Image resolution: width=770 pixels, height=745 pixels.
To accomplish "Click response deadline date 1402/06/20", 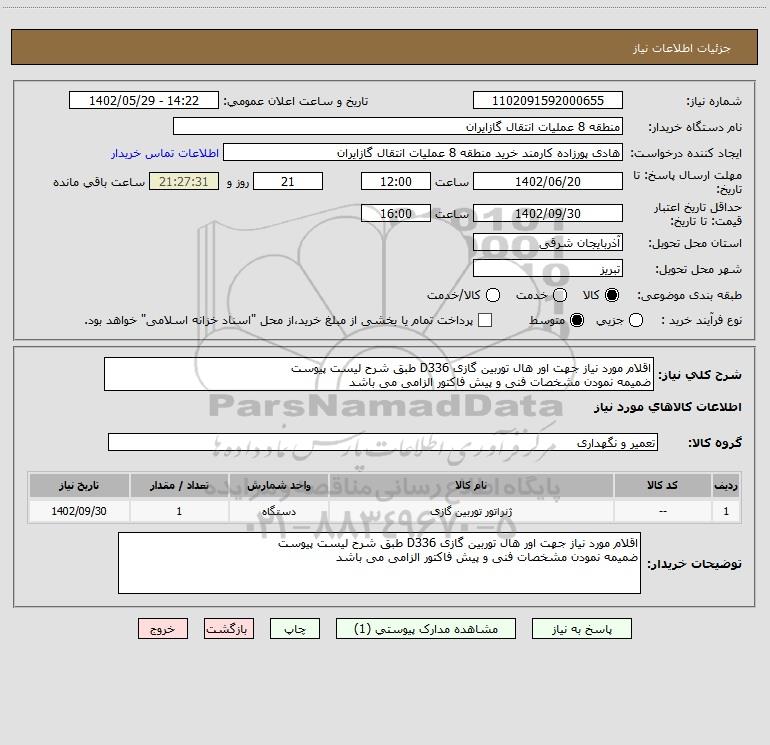I will [548, 181].
